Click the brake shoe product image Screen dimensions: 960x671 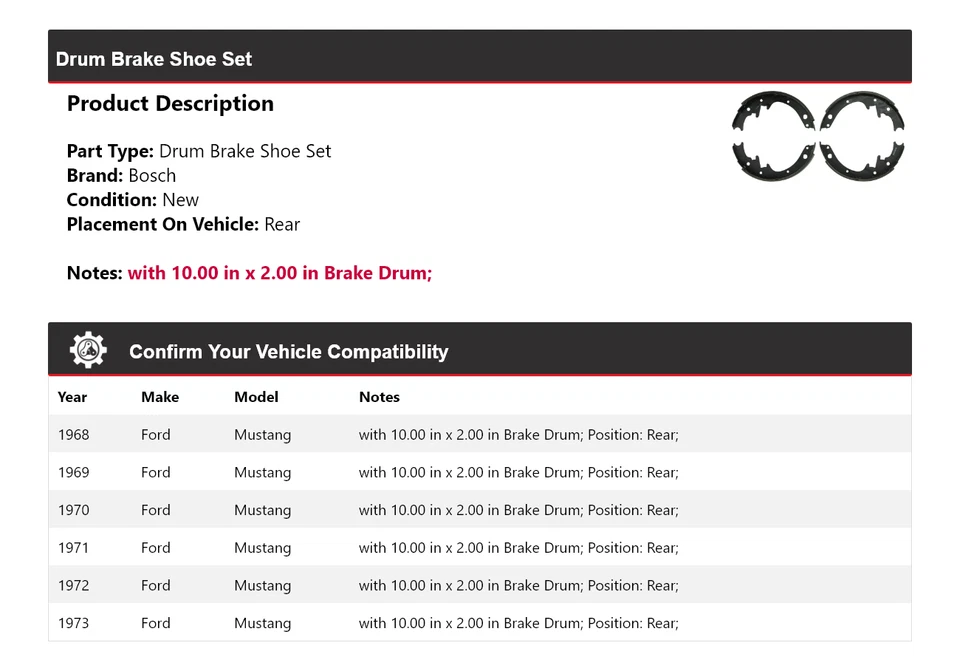pyautogui.click(x=818, y=137)
